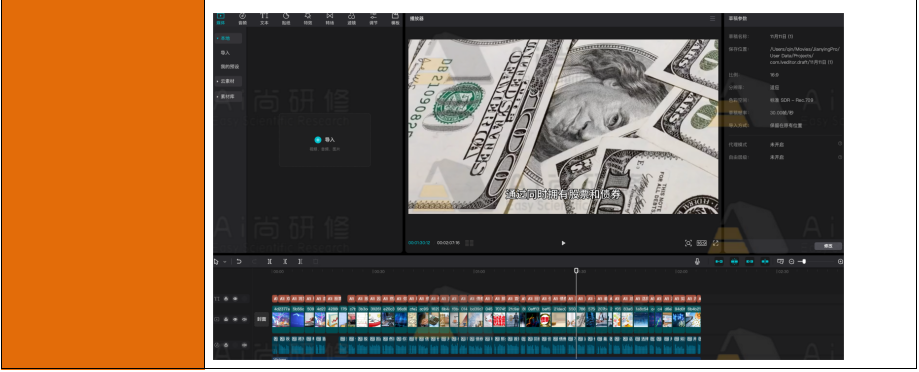
Task: Open the Stickers (贴纸) tab
Action: [x=286, y=19]
